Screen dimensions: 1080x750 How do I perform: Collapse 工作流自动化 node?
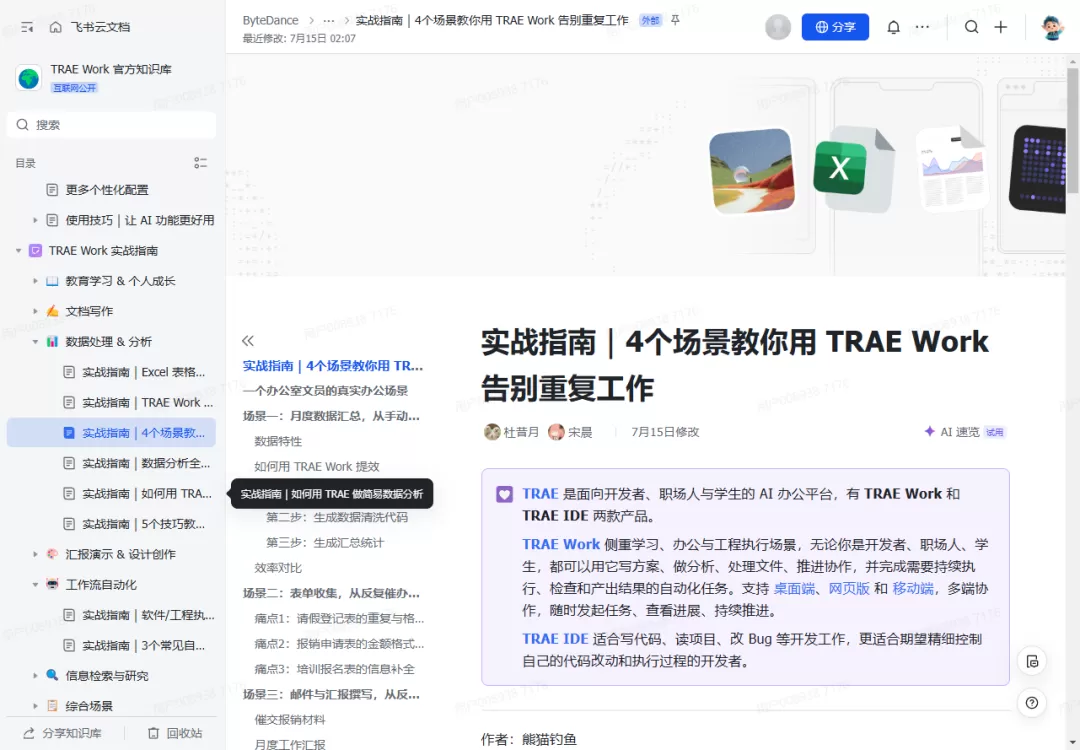pyautogui.click(x=35, y=585)
